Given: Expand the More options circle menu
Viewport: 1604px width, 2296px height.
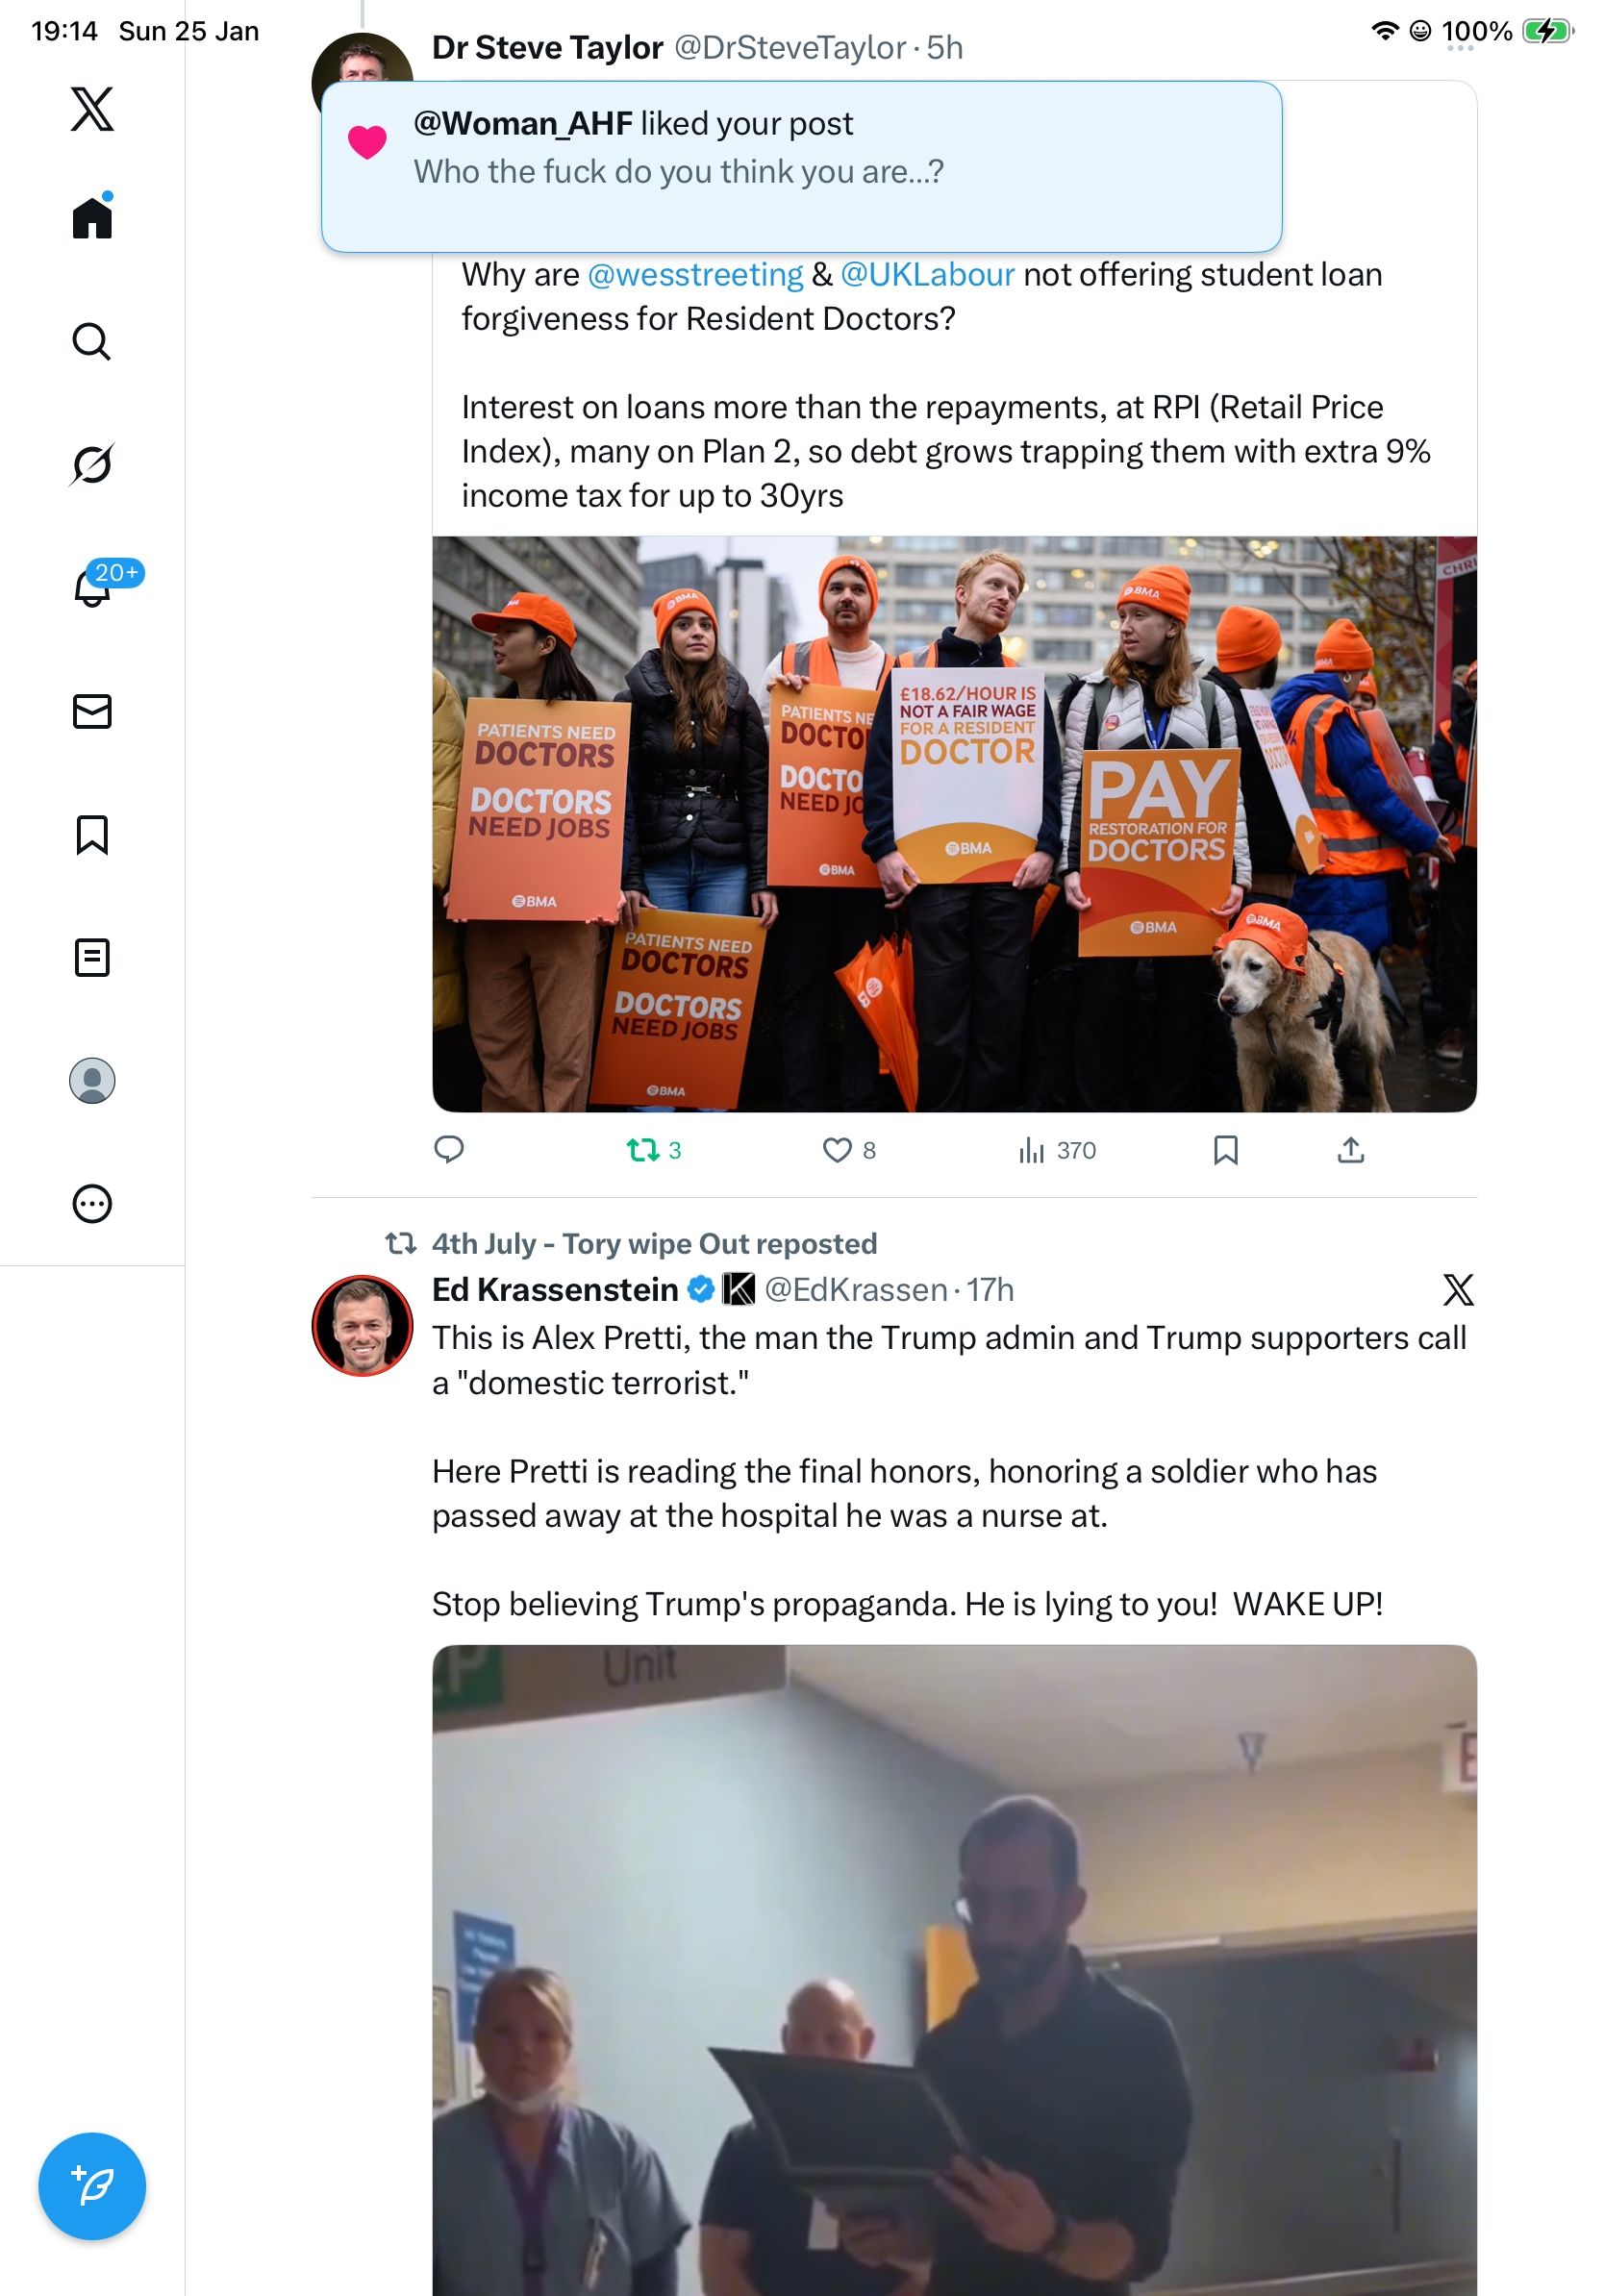Looking at the screenshot, I should point(92,1203).
